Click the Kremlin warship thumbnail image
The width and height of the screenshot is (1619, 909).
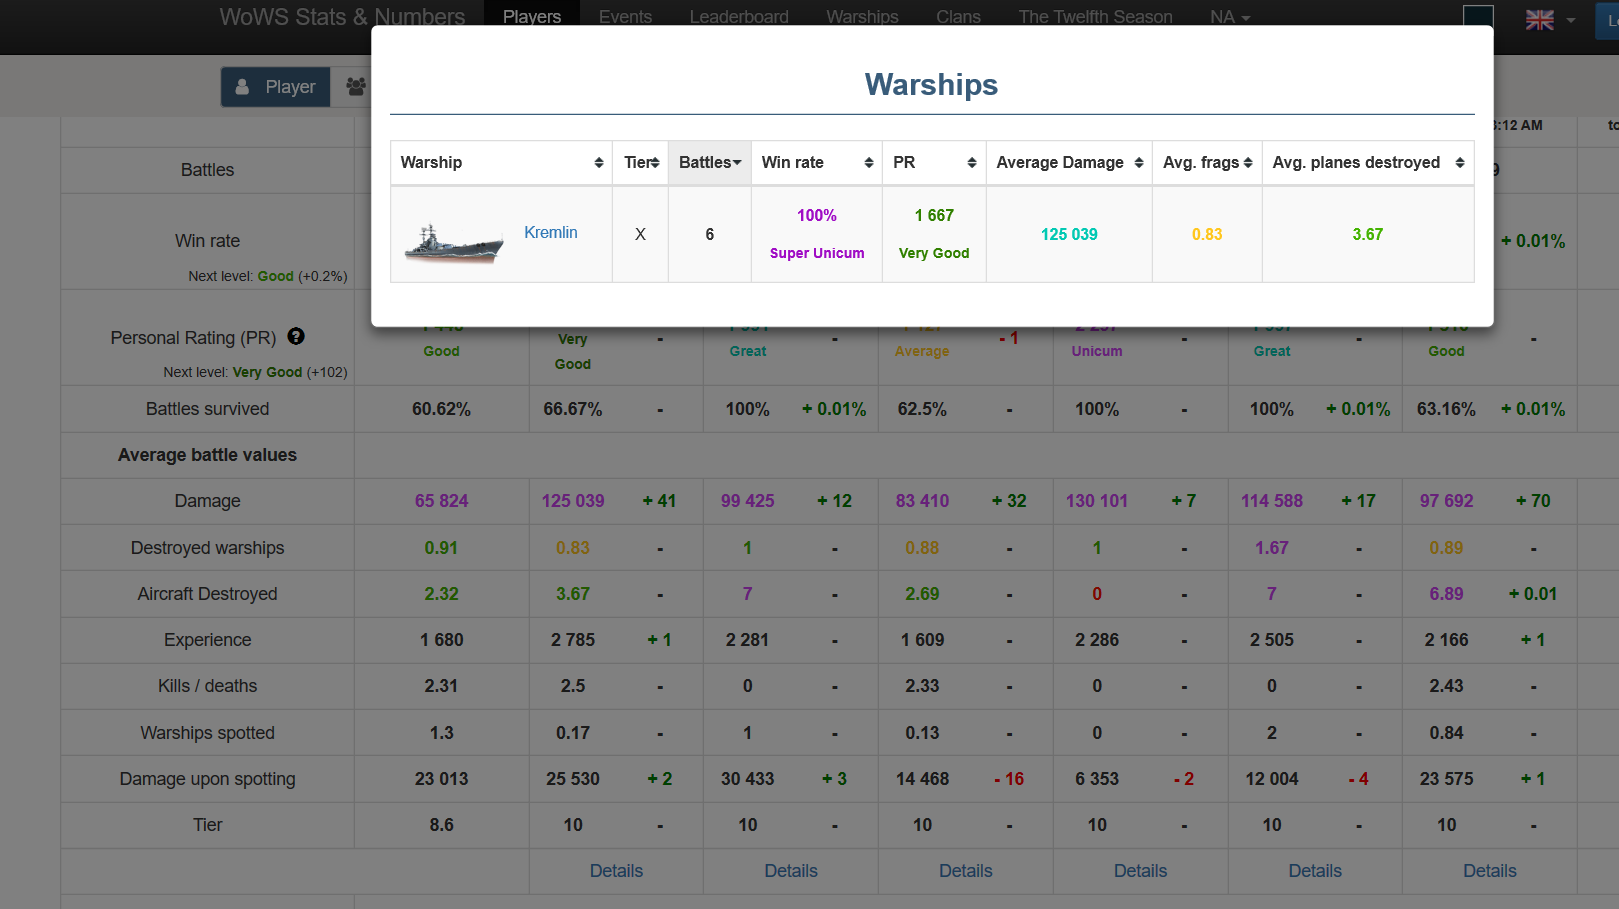[454, 243]
